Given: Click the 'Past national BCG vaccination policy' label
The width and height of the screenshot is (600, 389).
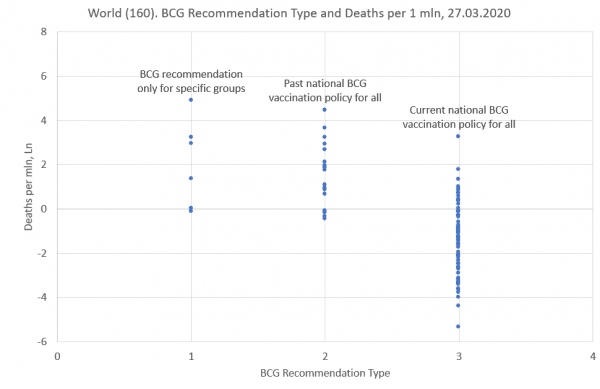Looking at the screenshot, I should [325, 91].
